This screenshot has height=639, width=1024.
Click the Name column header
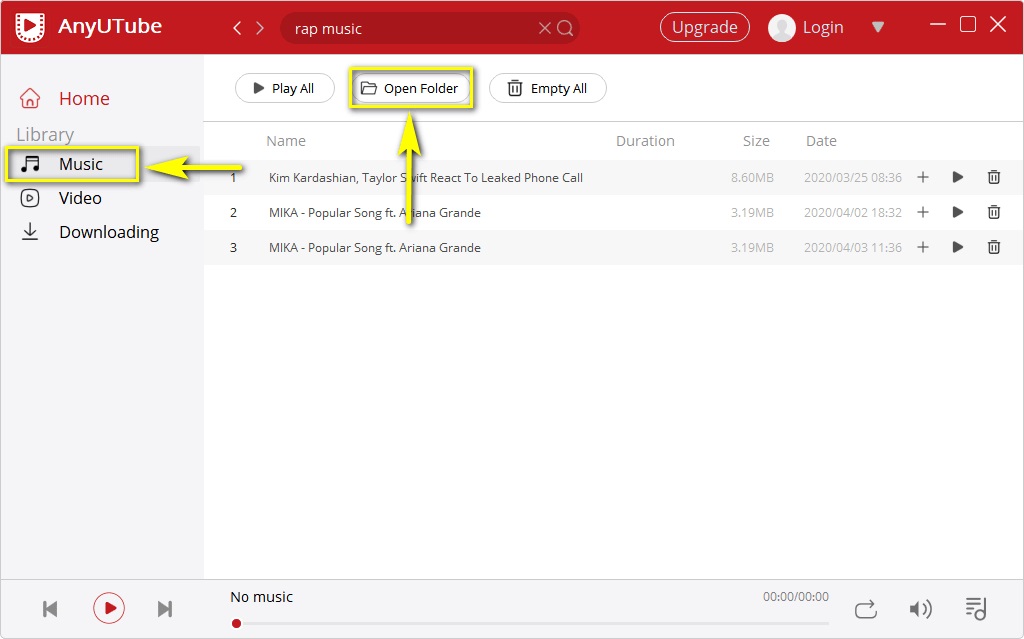click(286, 141)
